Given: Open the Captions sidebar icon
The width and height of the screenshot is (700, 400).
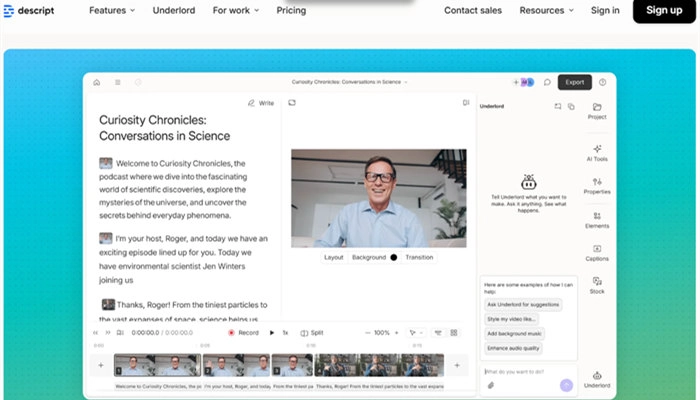Looking at the screenshot, I should tap(597, 252).
